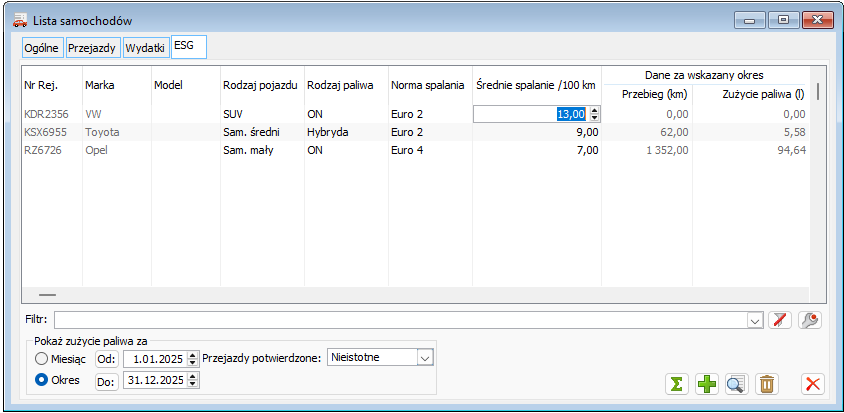Select row KSX6955

[x=415, y=132]
